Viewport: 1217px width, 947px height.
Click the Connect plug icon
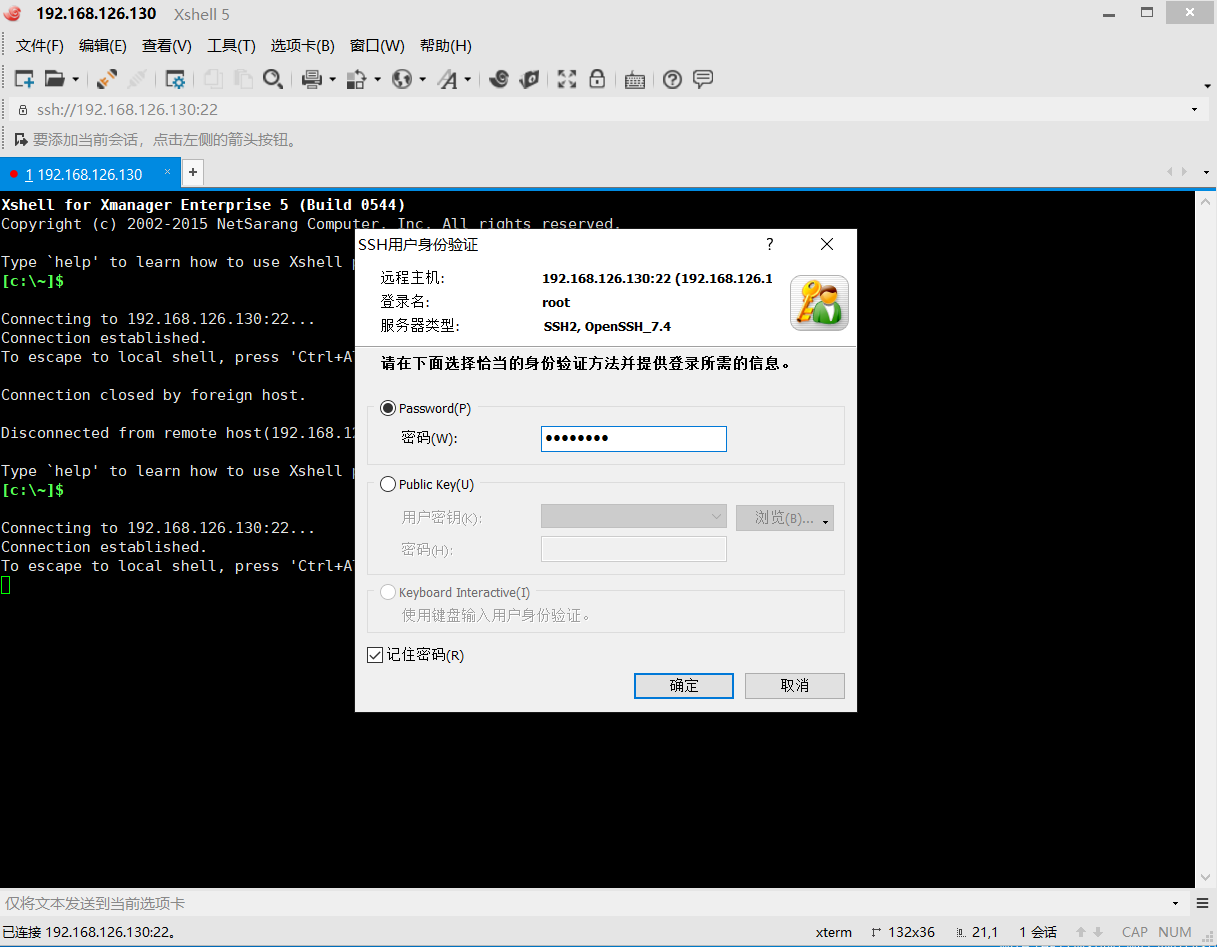(x=107, y=79)
